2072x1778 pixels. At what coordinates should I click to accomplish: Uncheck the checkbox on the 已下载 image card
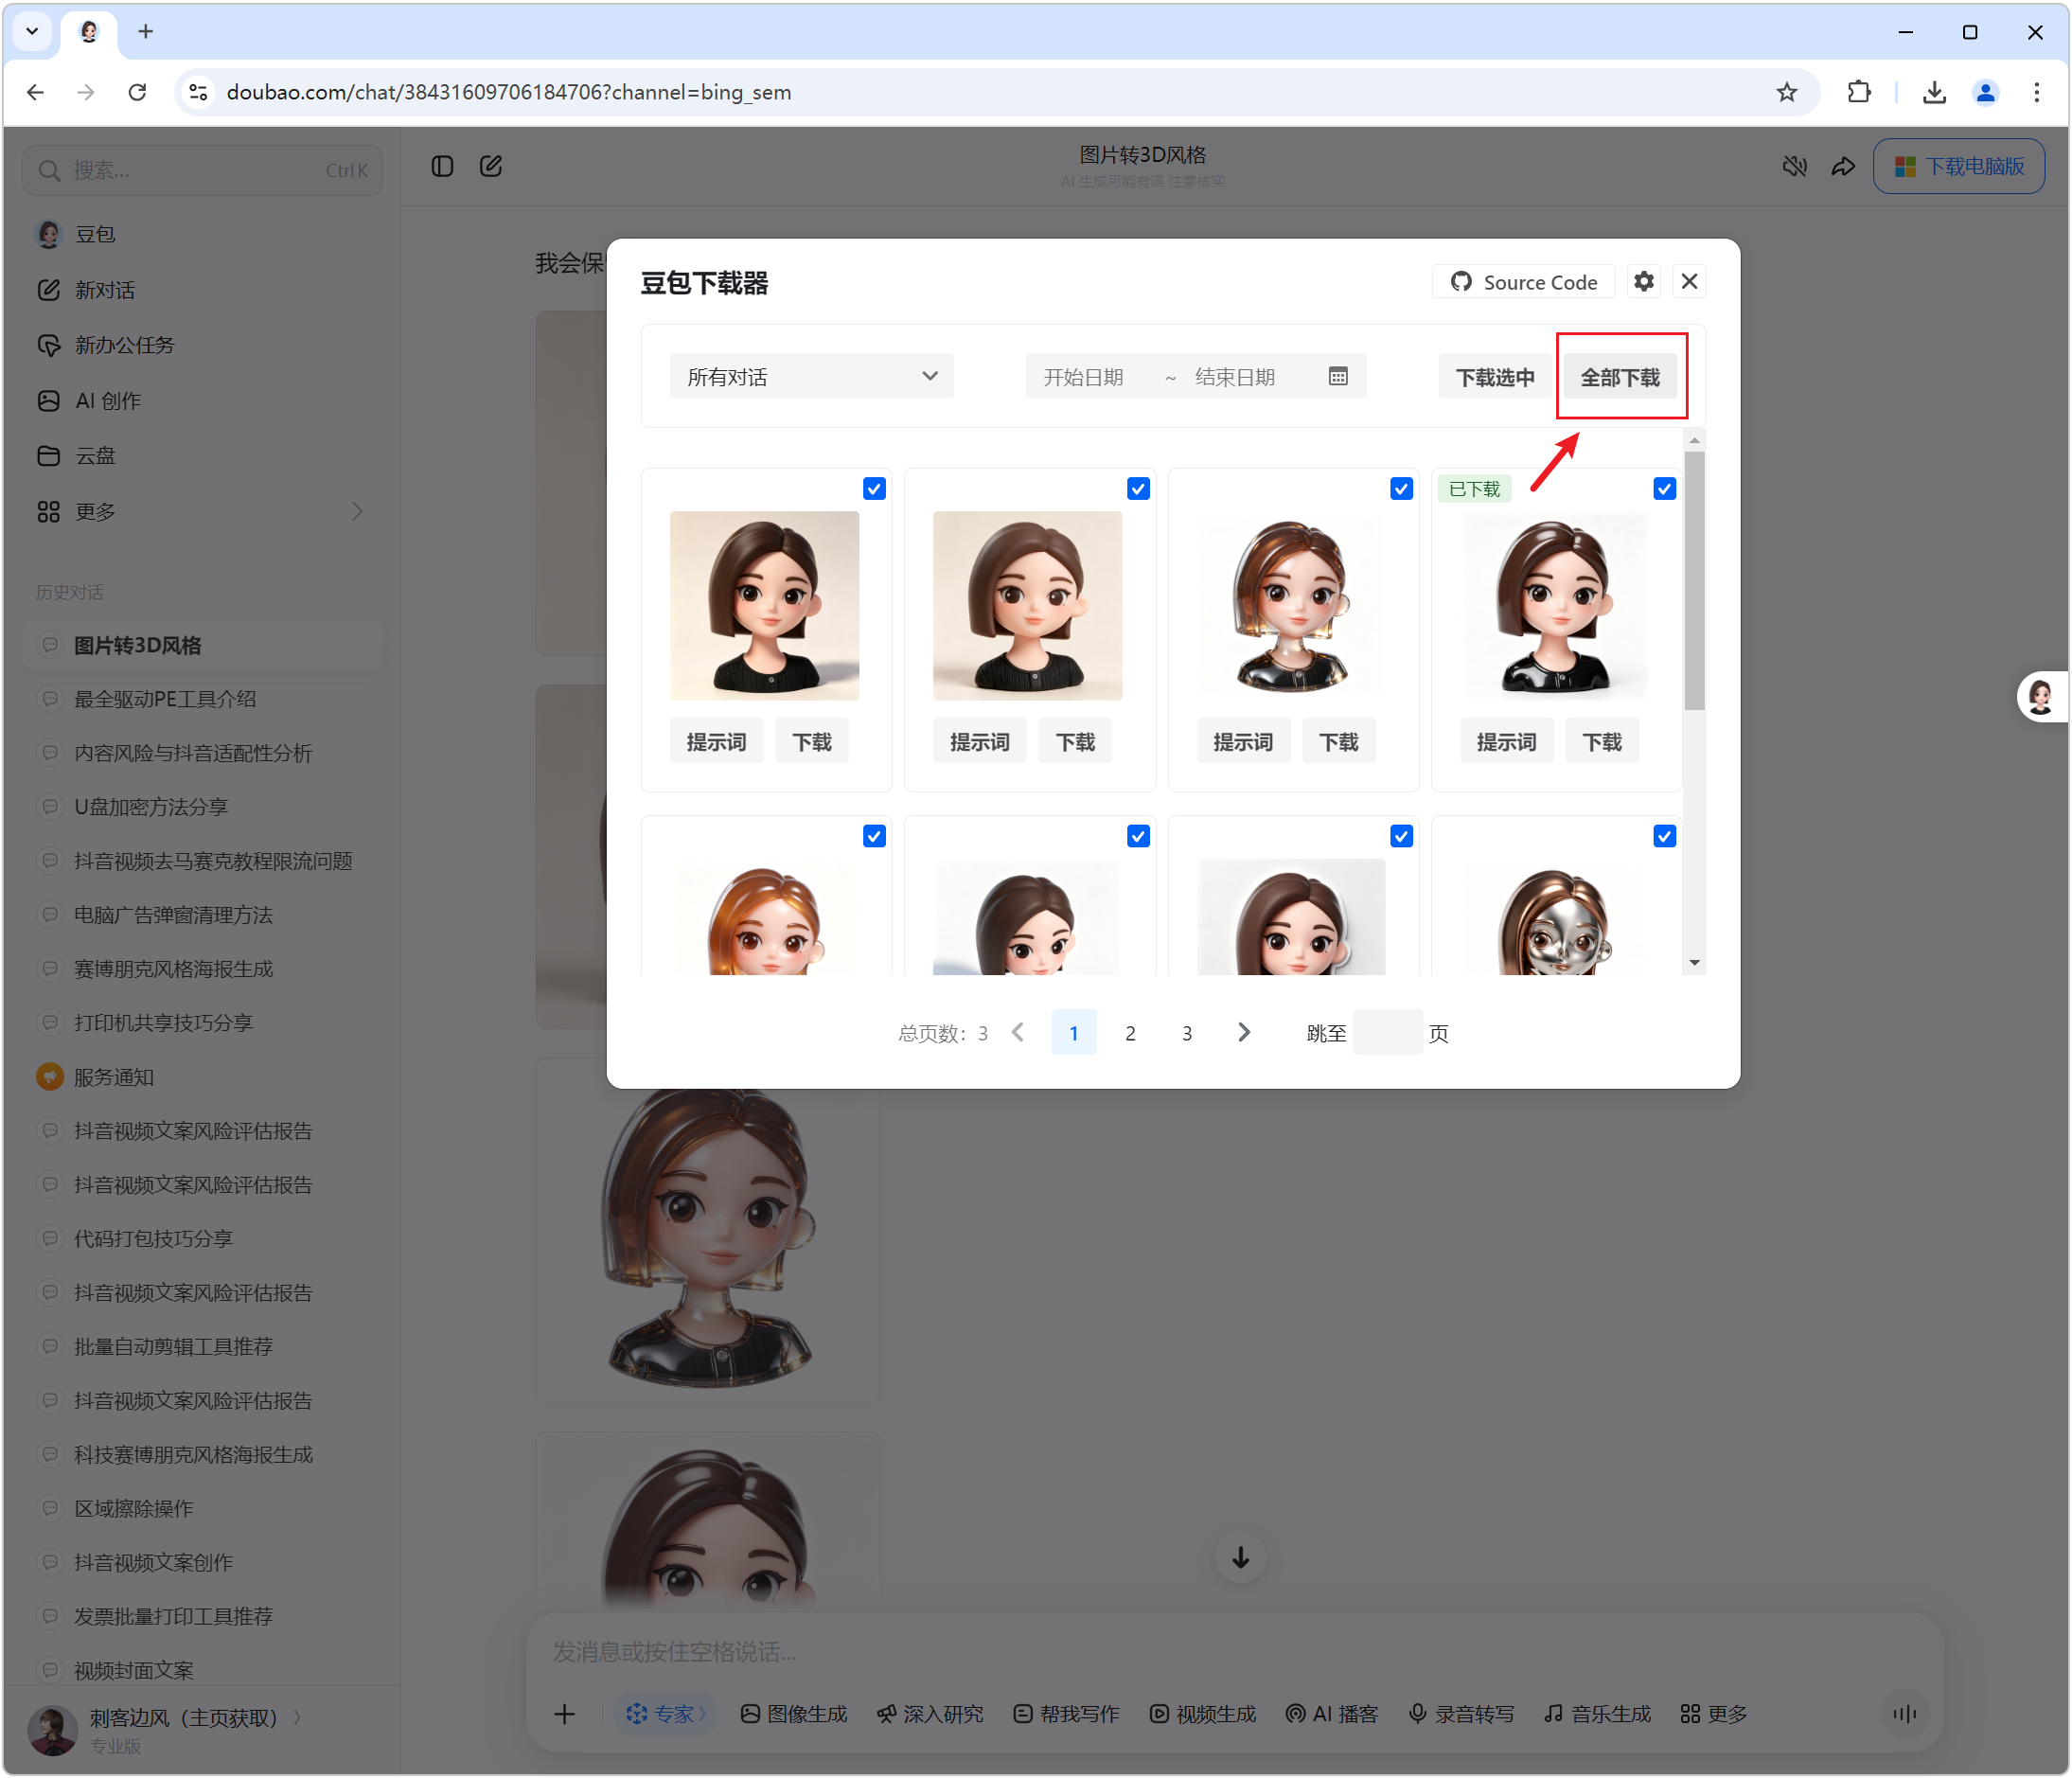click(x=1664, y=488)
